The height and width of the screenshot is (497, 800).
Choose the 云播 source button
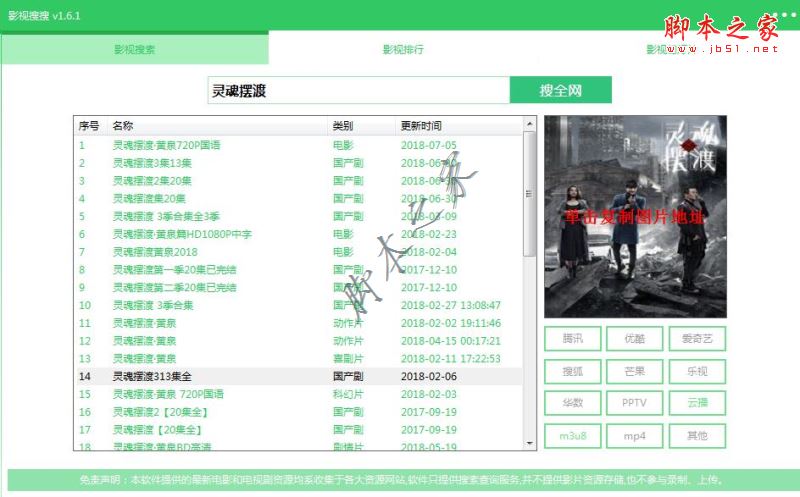[697, 403]
